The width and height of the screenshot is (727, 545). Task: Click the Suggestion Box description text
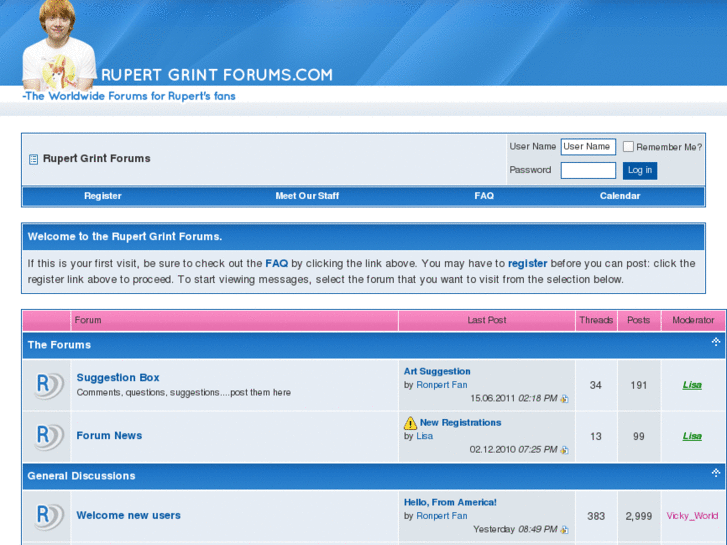click(x=184, y=392)
